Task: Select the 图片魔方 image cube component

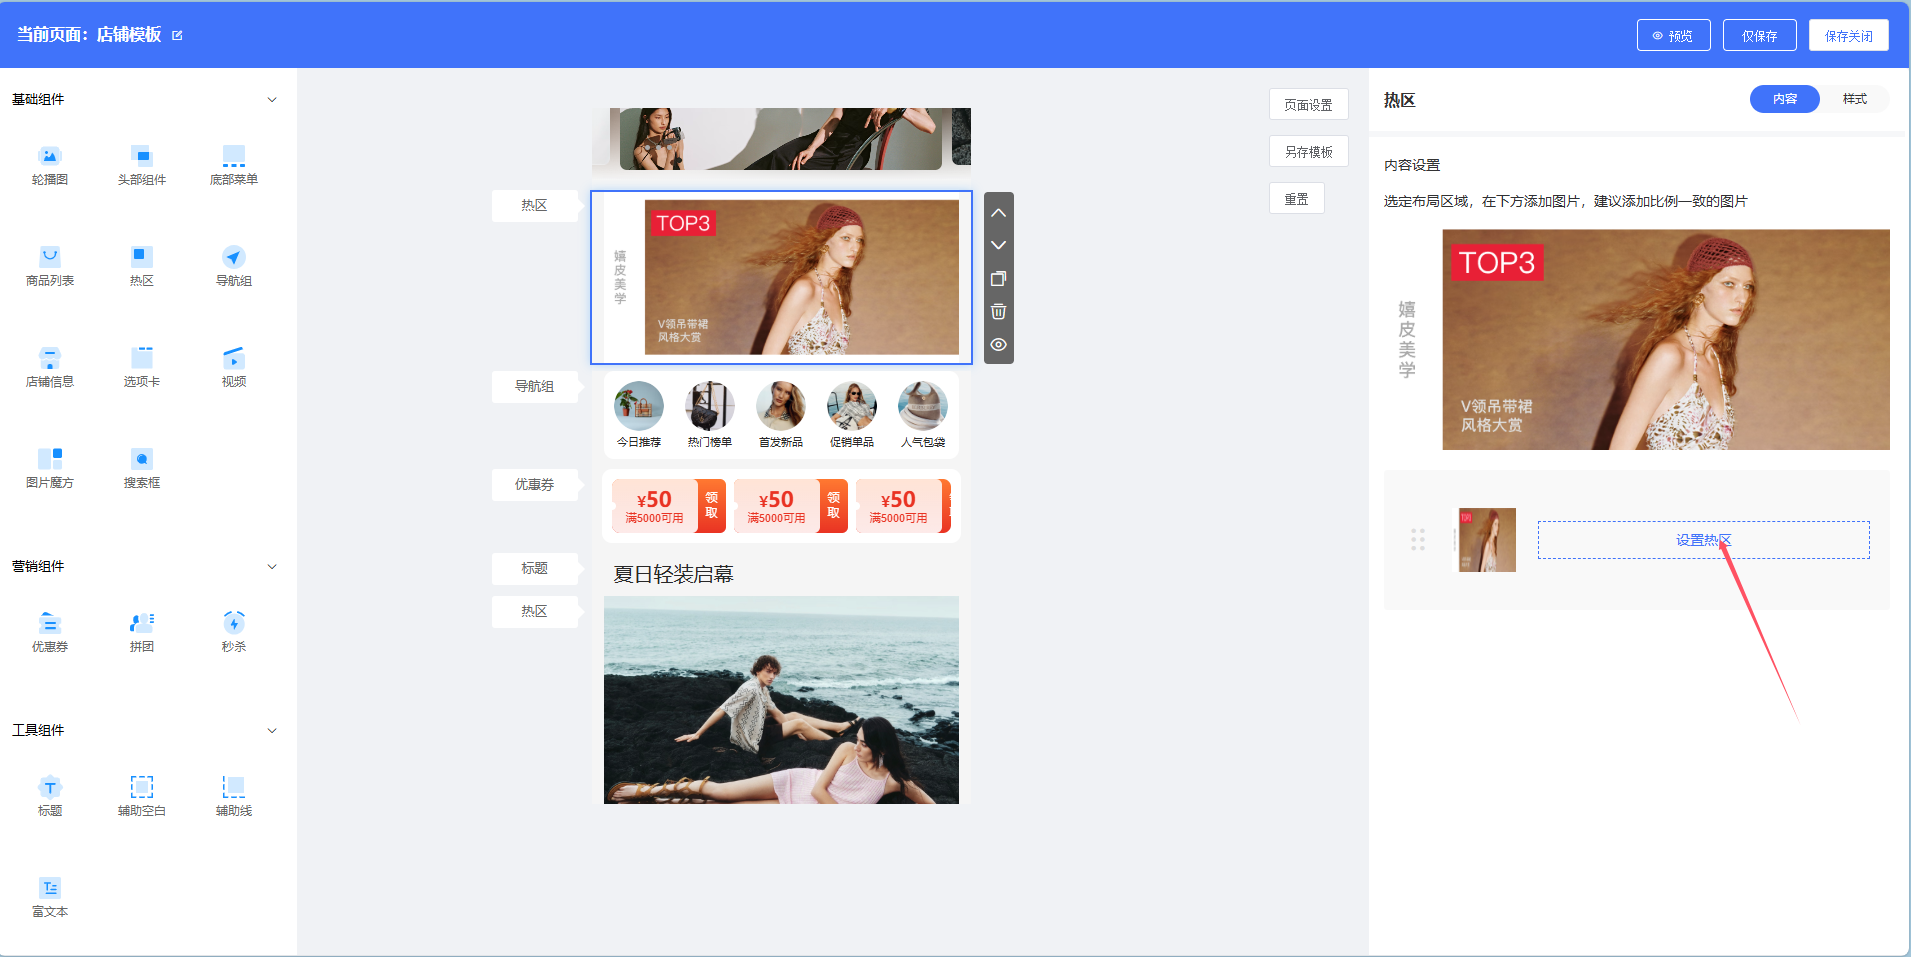Action: point(49,467)
